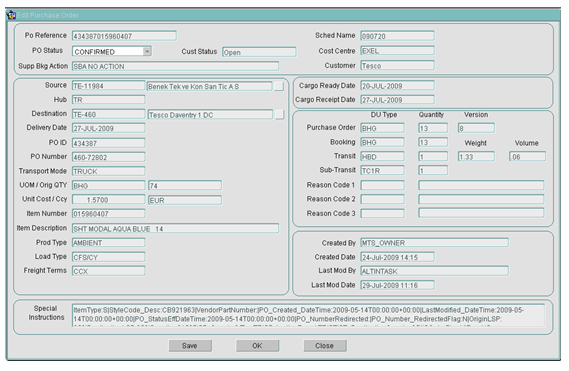Click the Transit DU Type field HBD
Viewport: 569px width, 371px height.
coord(382,156)
